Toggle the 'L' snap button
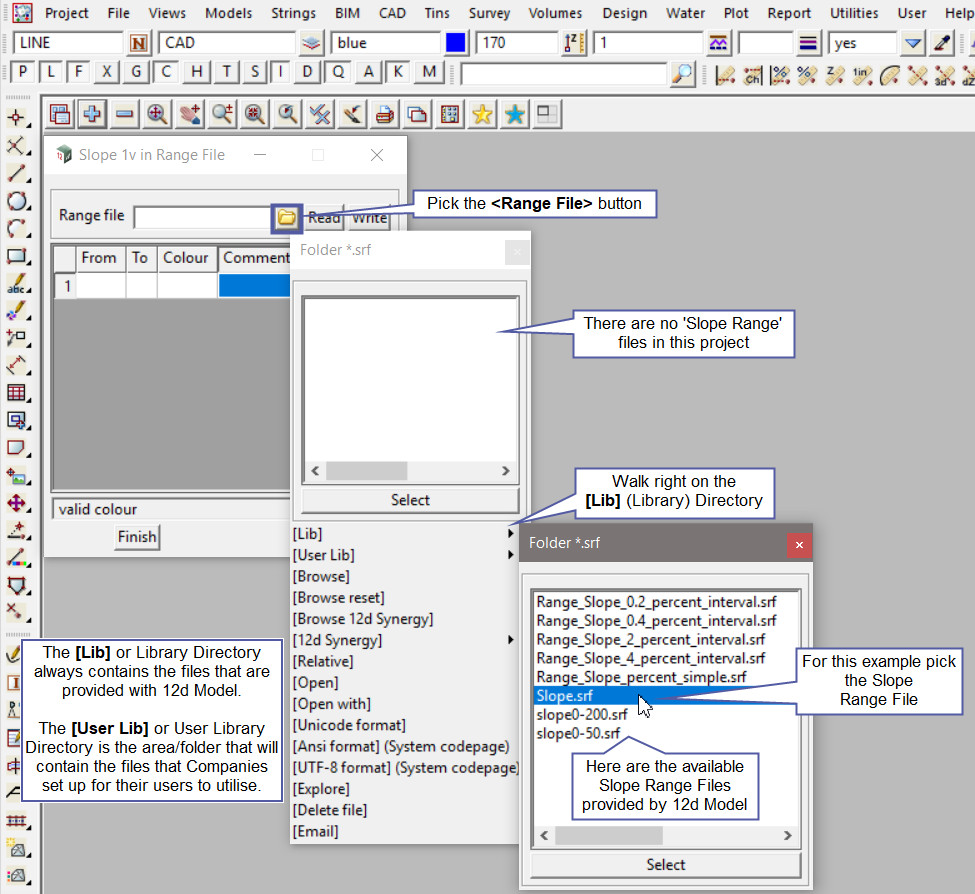Screen dimensions: 975x894 tap(51, 73)
